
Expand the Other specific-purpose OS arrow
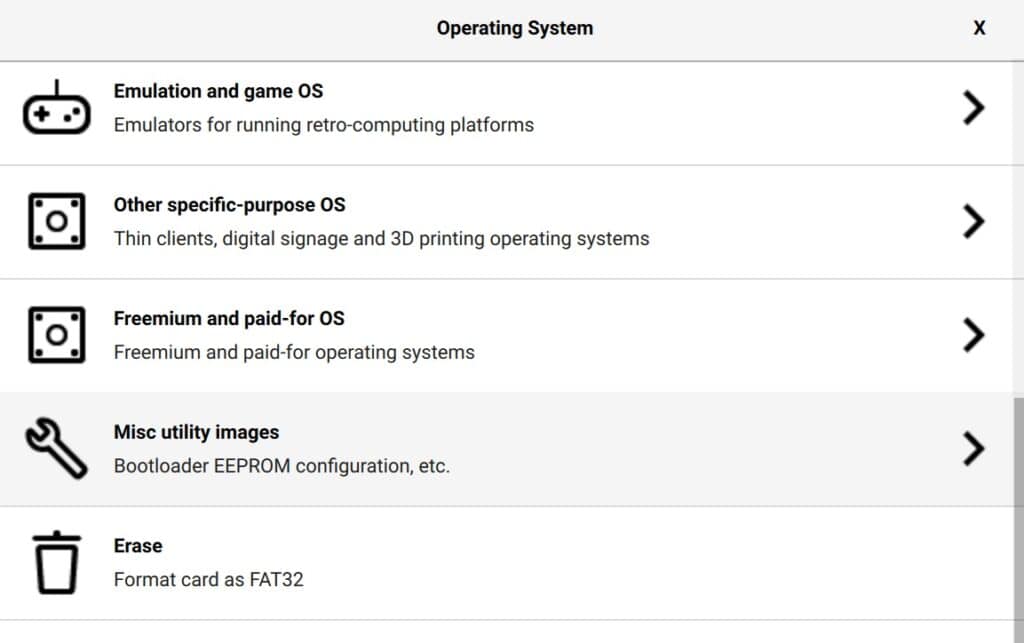coord(973,221)
